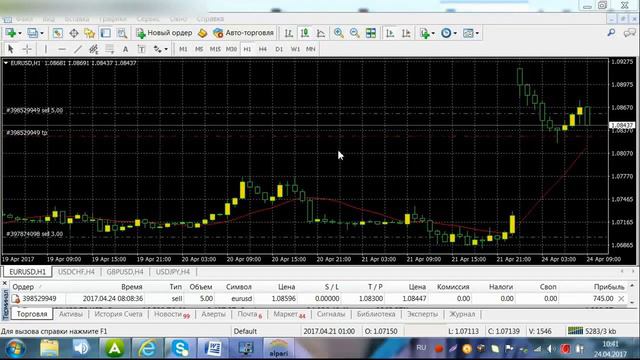This screenshot has width=640, height=360.
Task: Open the Profiles toolbar icon
Action: click(x=32, y=33)
